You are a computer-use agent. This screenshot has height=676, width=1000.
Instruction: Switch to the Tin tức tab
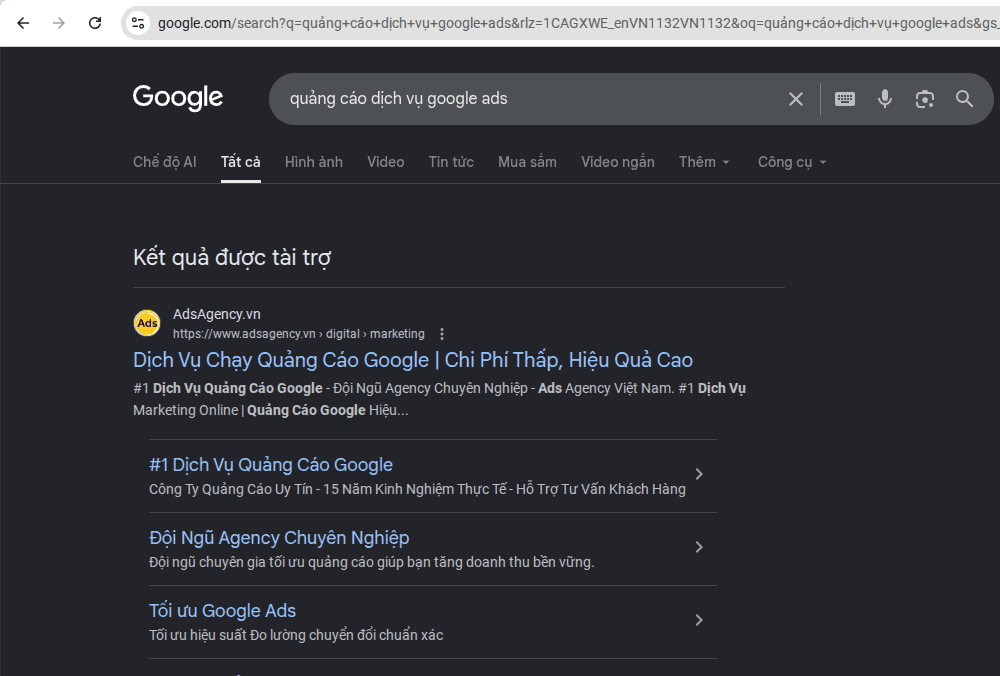451,162
